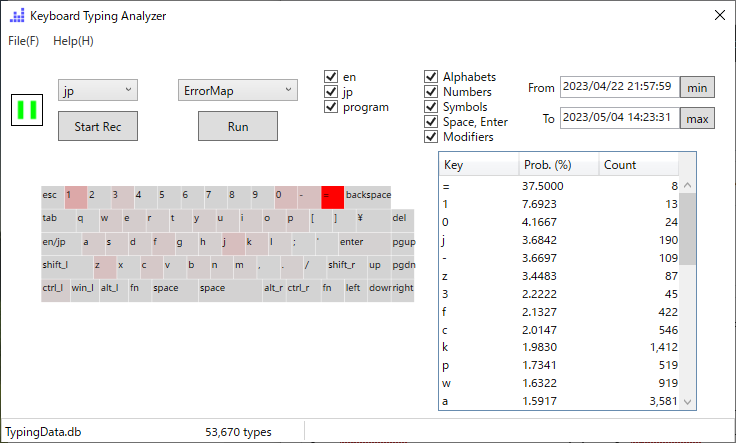This screenshot has width=736, height=443.
Task: Open the Help(H) menu
Action: click(73, 41)
